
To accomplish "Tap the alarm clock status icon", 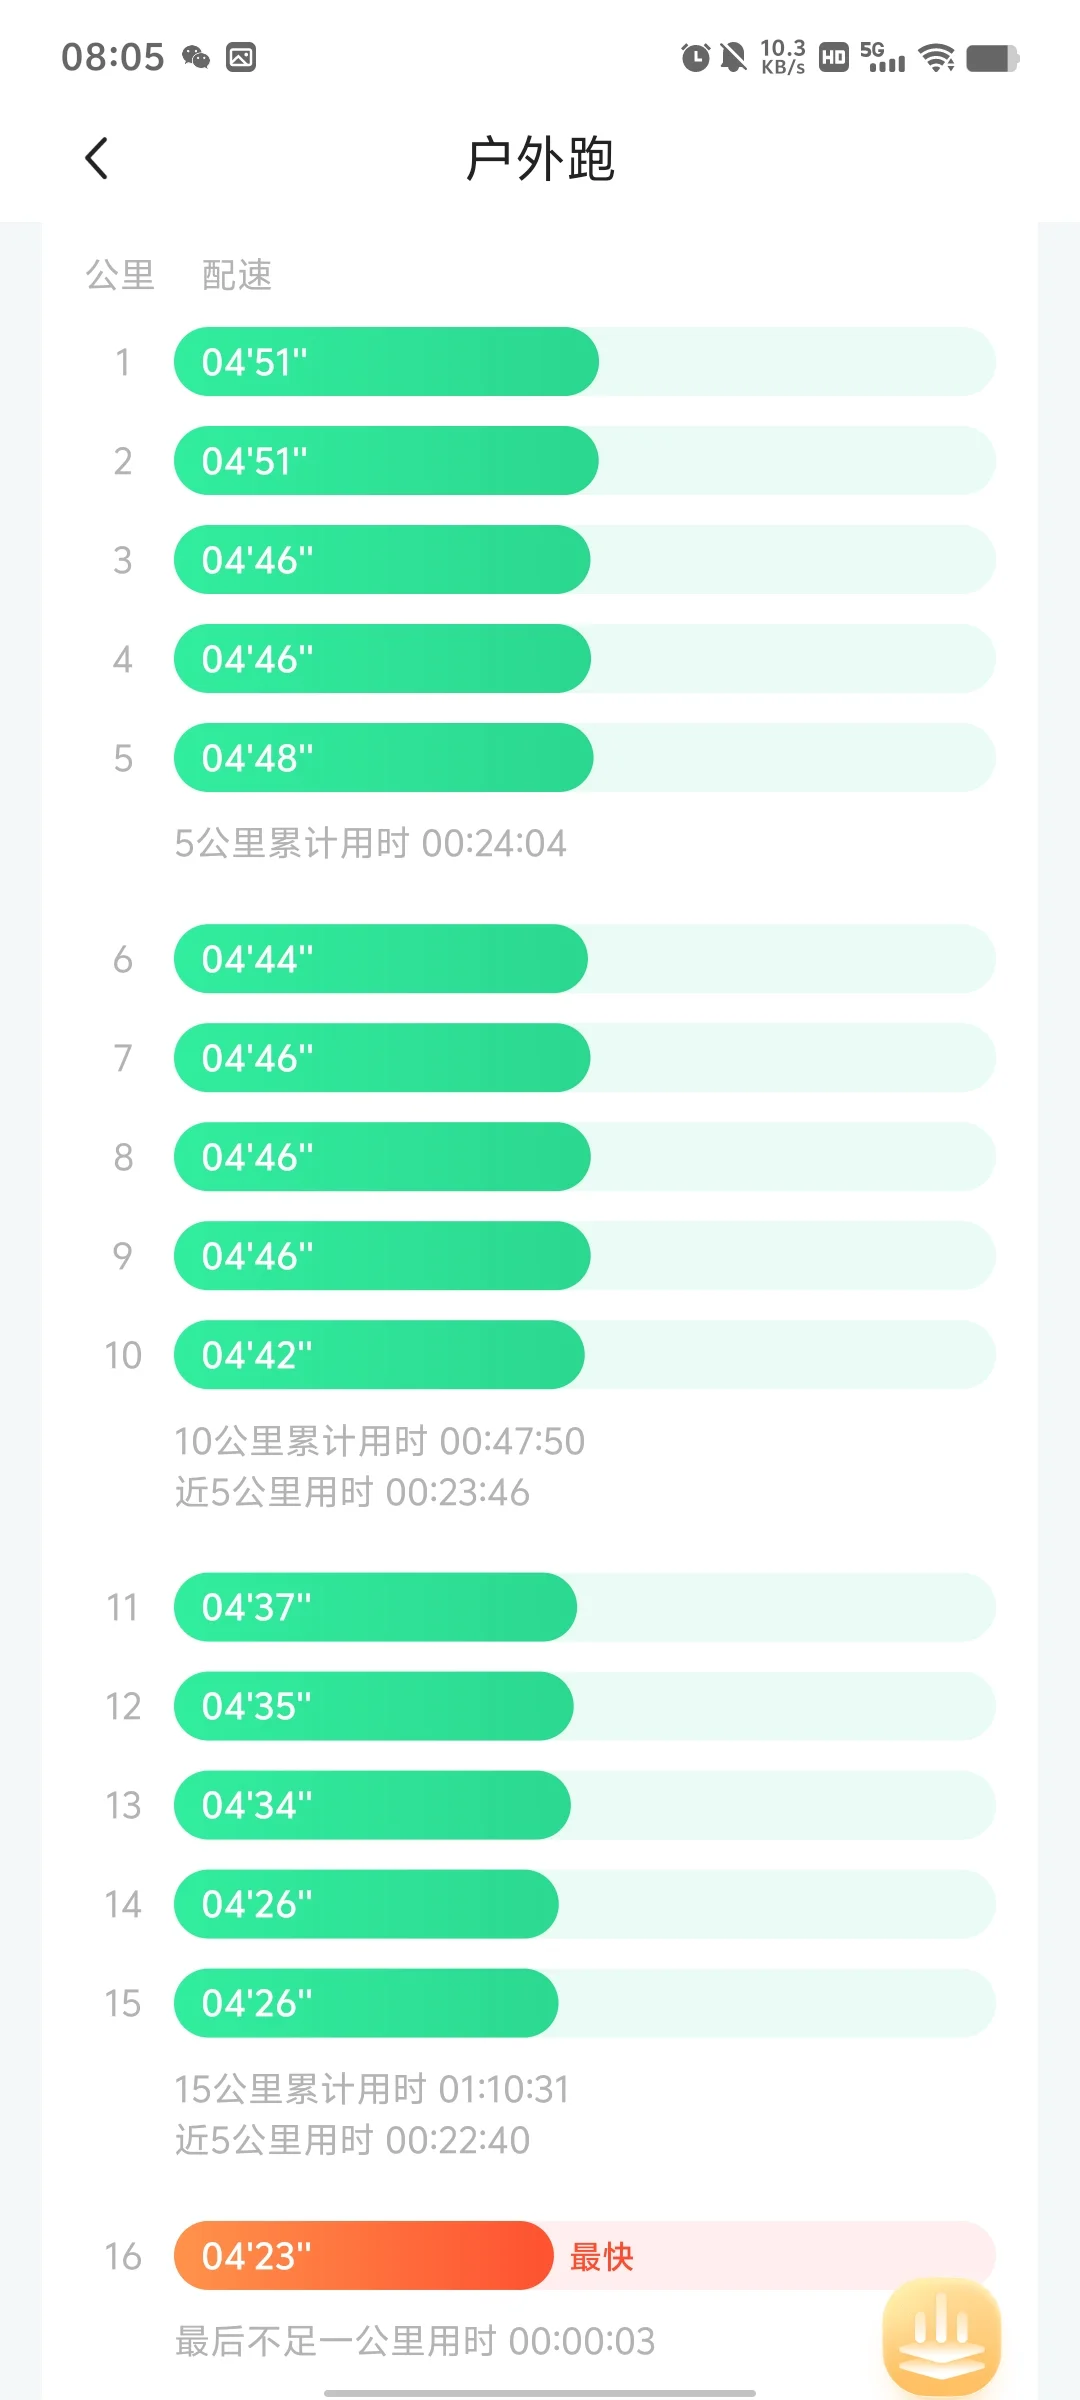I will point(695,57).
